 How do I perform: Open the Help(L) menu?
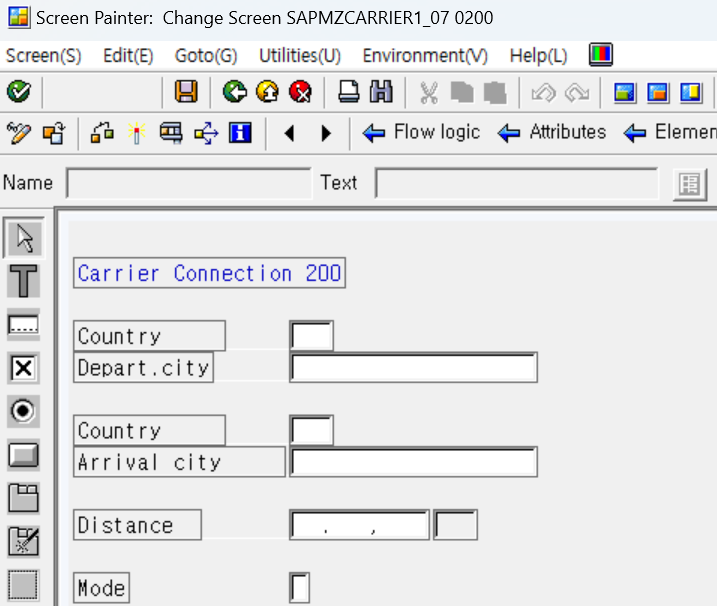tap(539, 56)
